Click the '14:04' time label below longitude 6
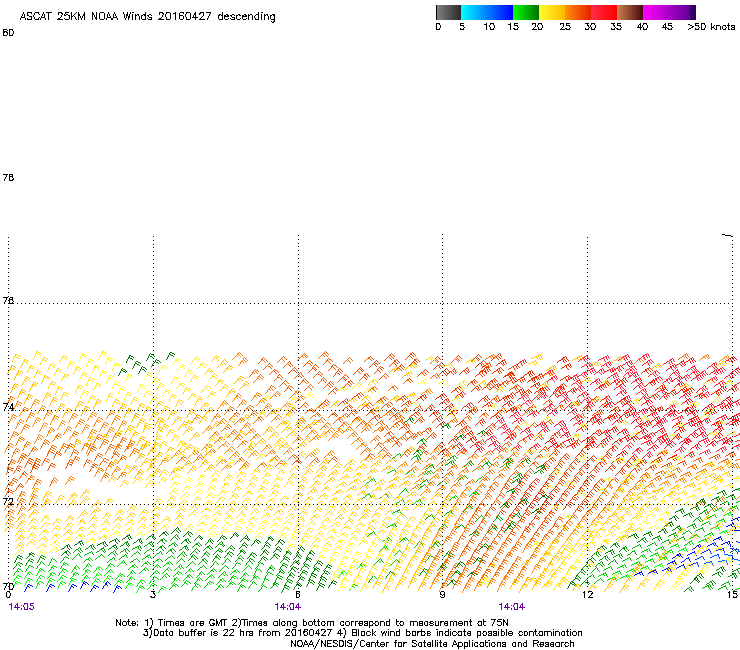Image resolution: width=740 pixels, height=650 pixels. point(287,607)
